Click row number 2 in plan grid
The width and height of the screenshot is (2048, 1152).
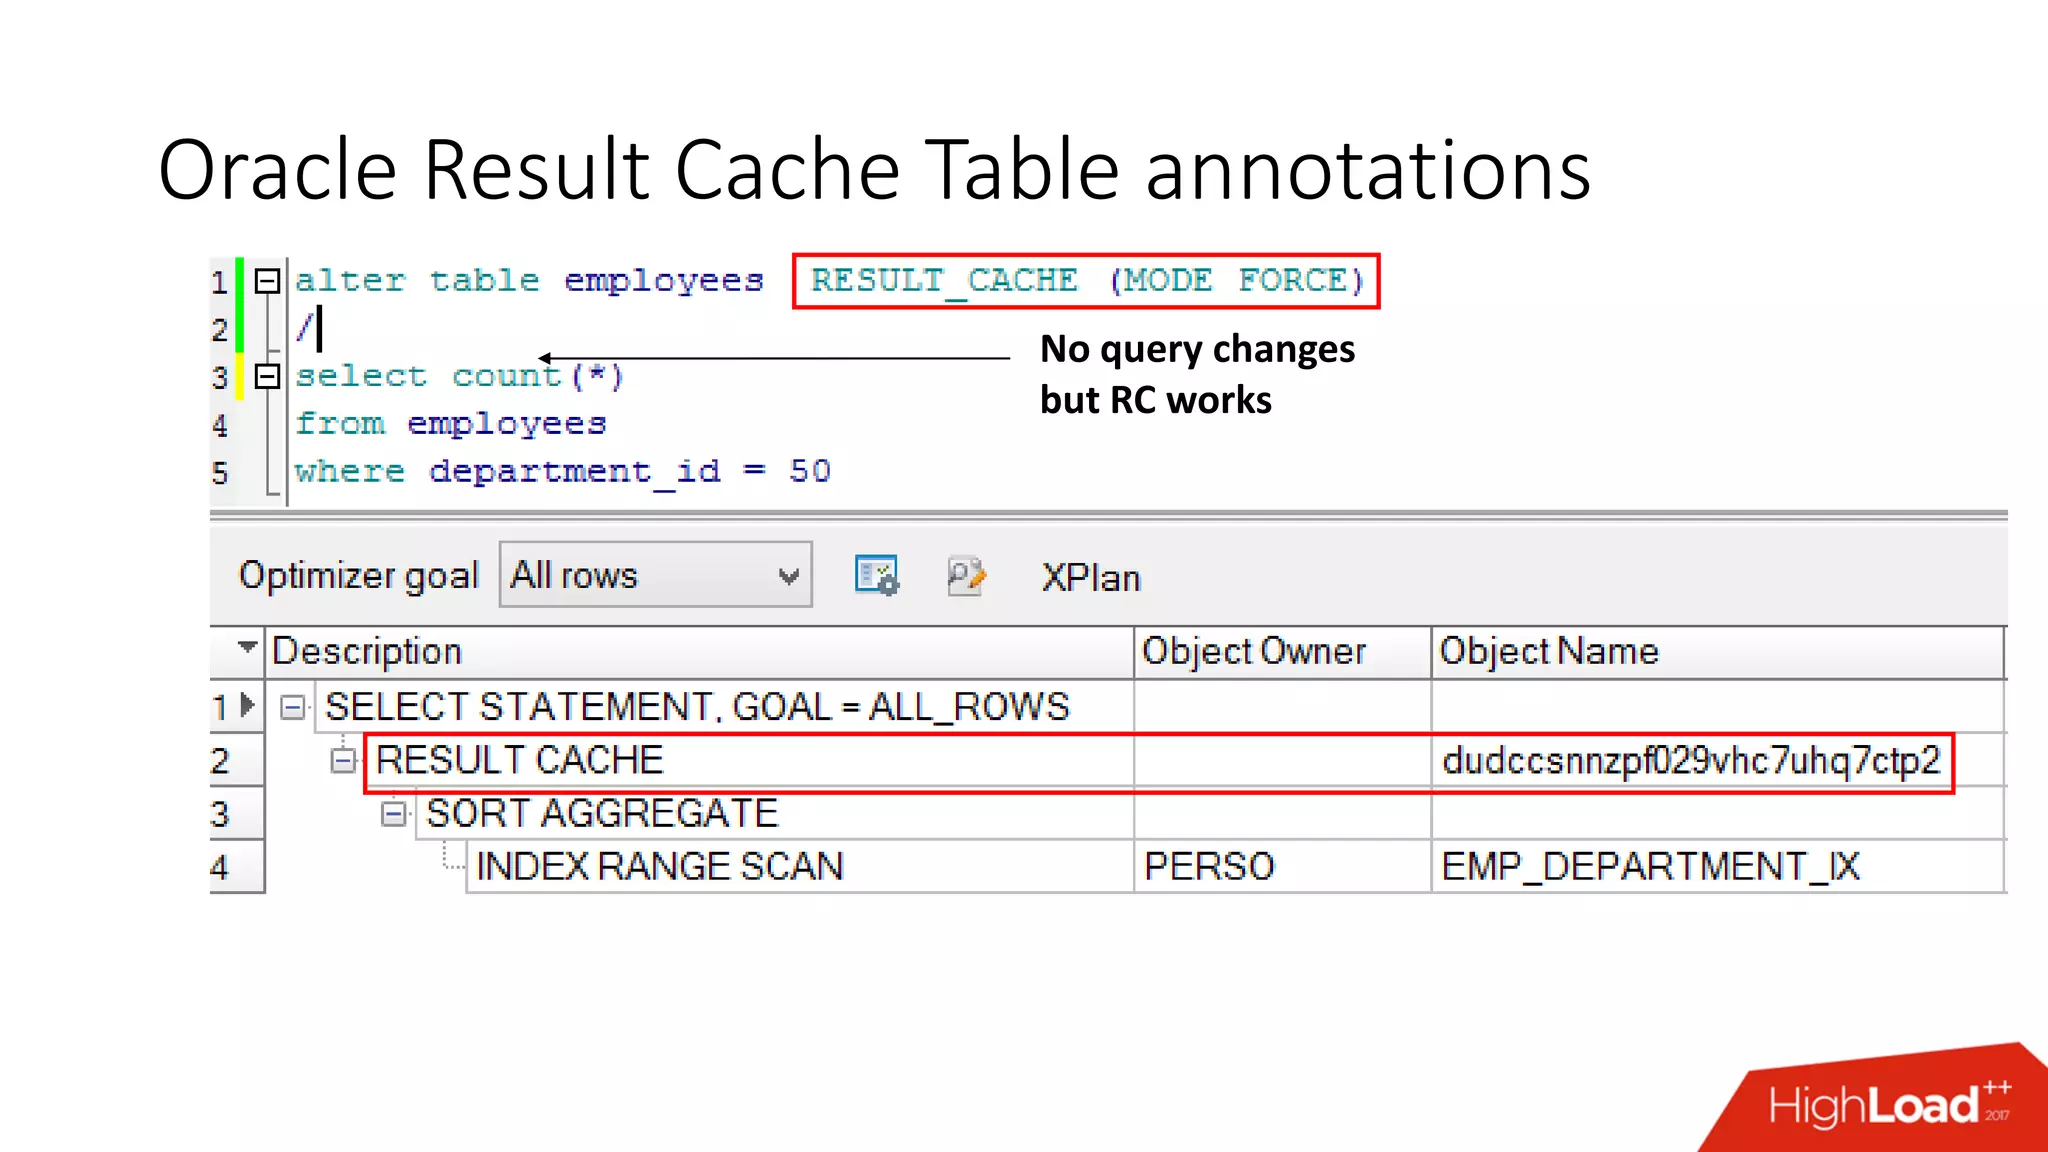point(236,761)
